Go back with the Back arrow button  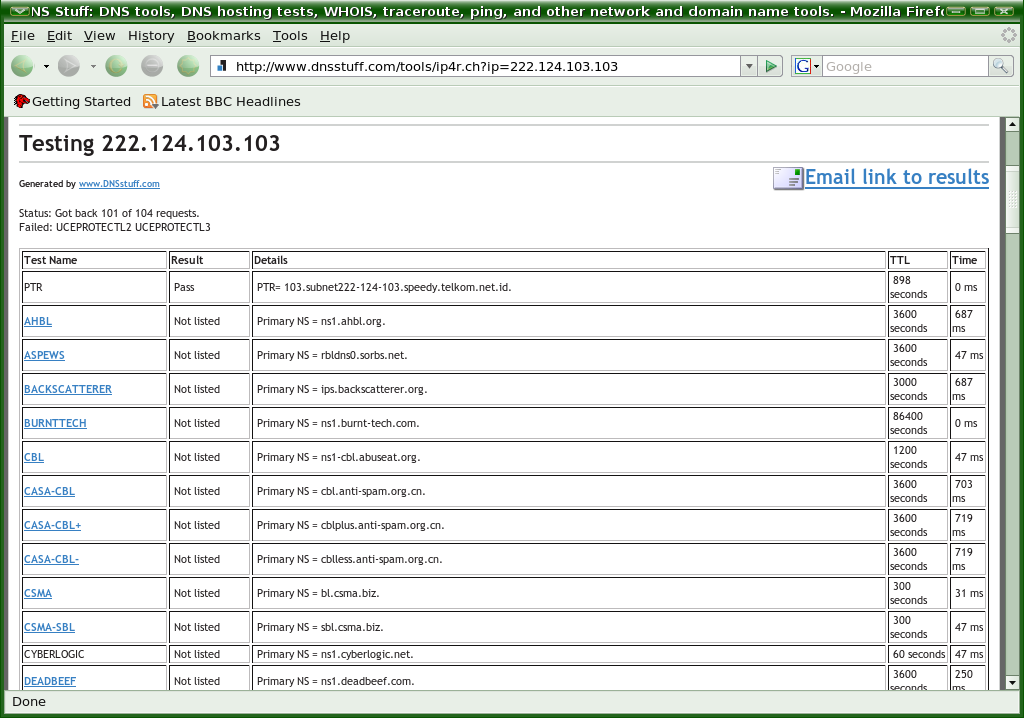pos(22,66)
